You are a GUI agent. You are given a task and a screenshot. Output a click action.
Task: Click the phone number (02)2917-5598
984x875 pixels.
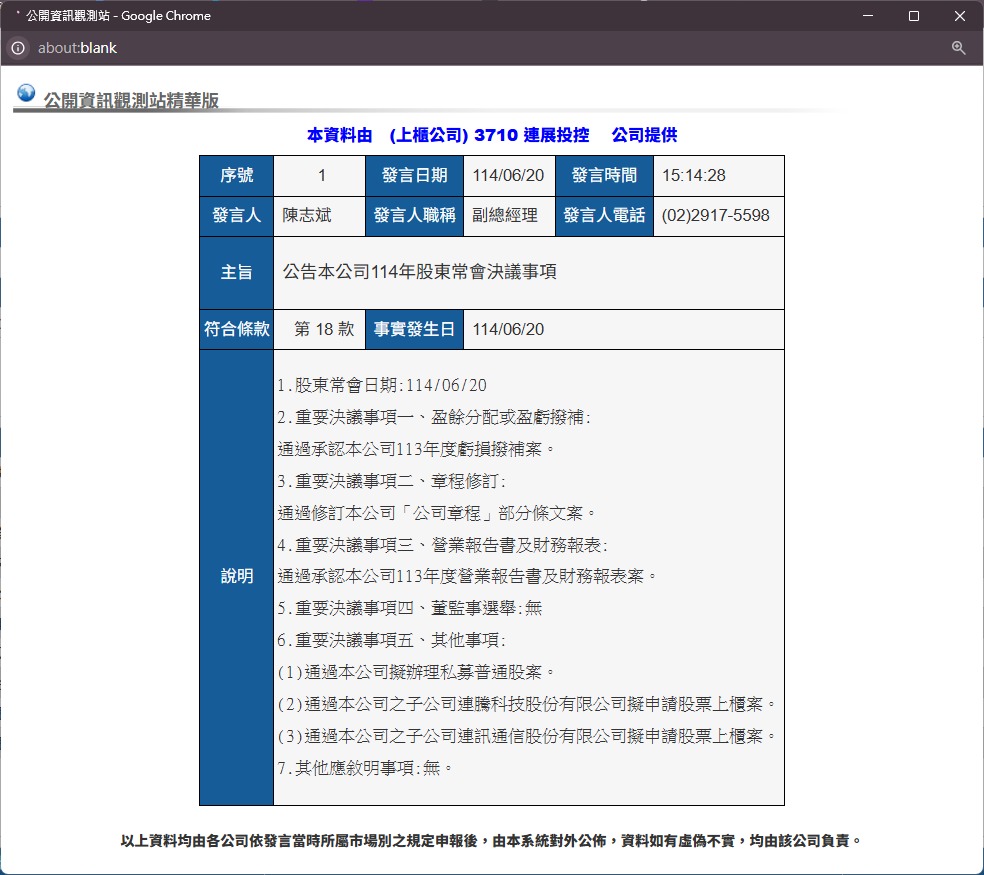[715, 215]
